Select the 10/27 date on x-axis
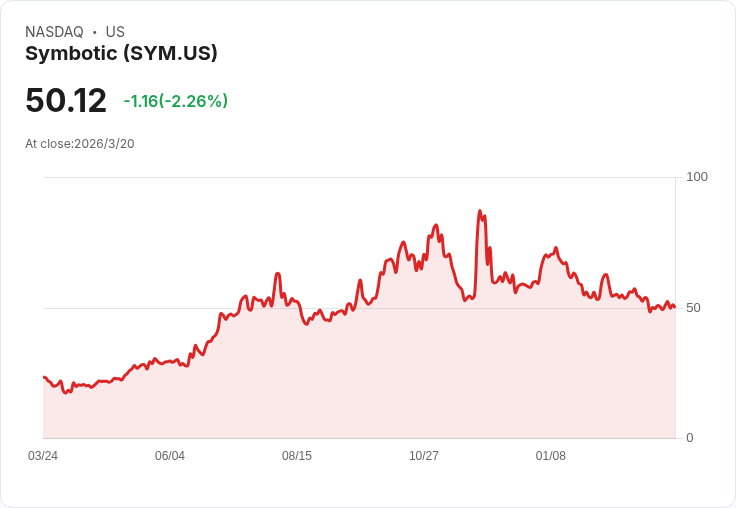The width and height of the screenshot is (736, 508). (424, 456)
